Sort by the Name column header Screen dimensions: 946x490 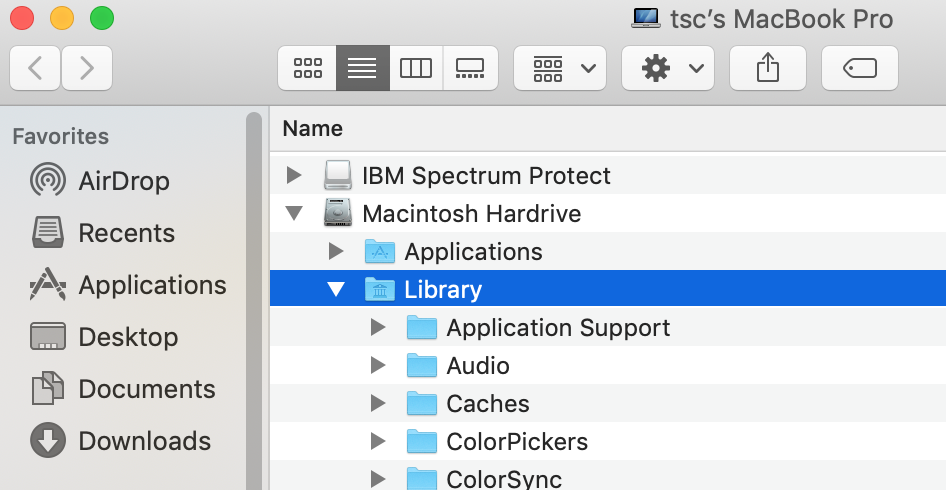313,128
